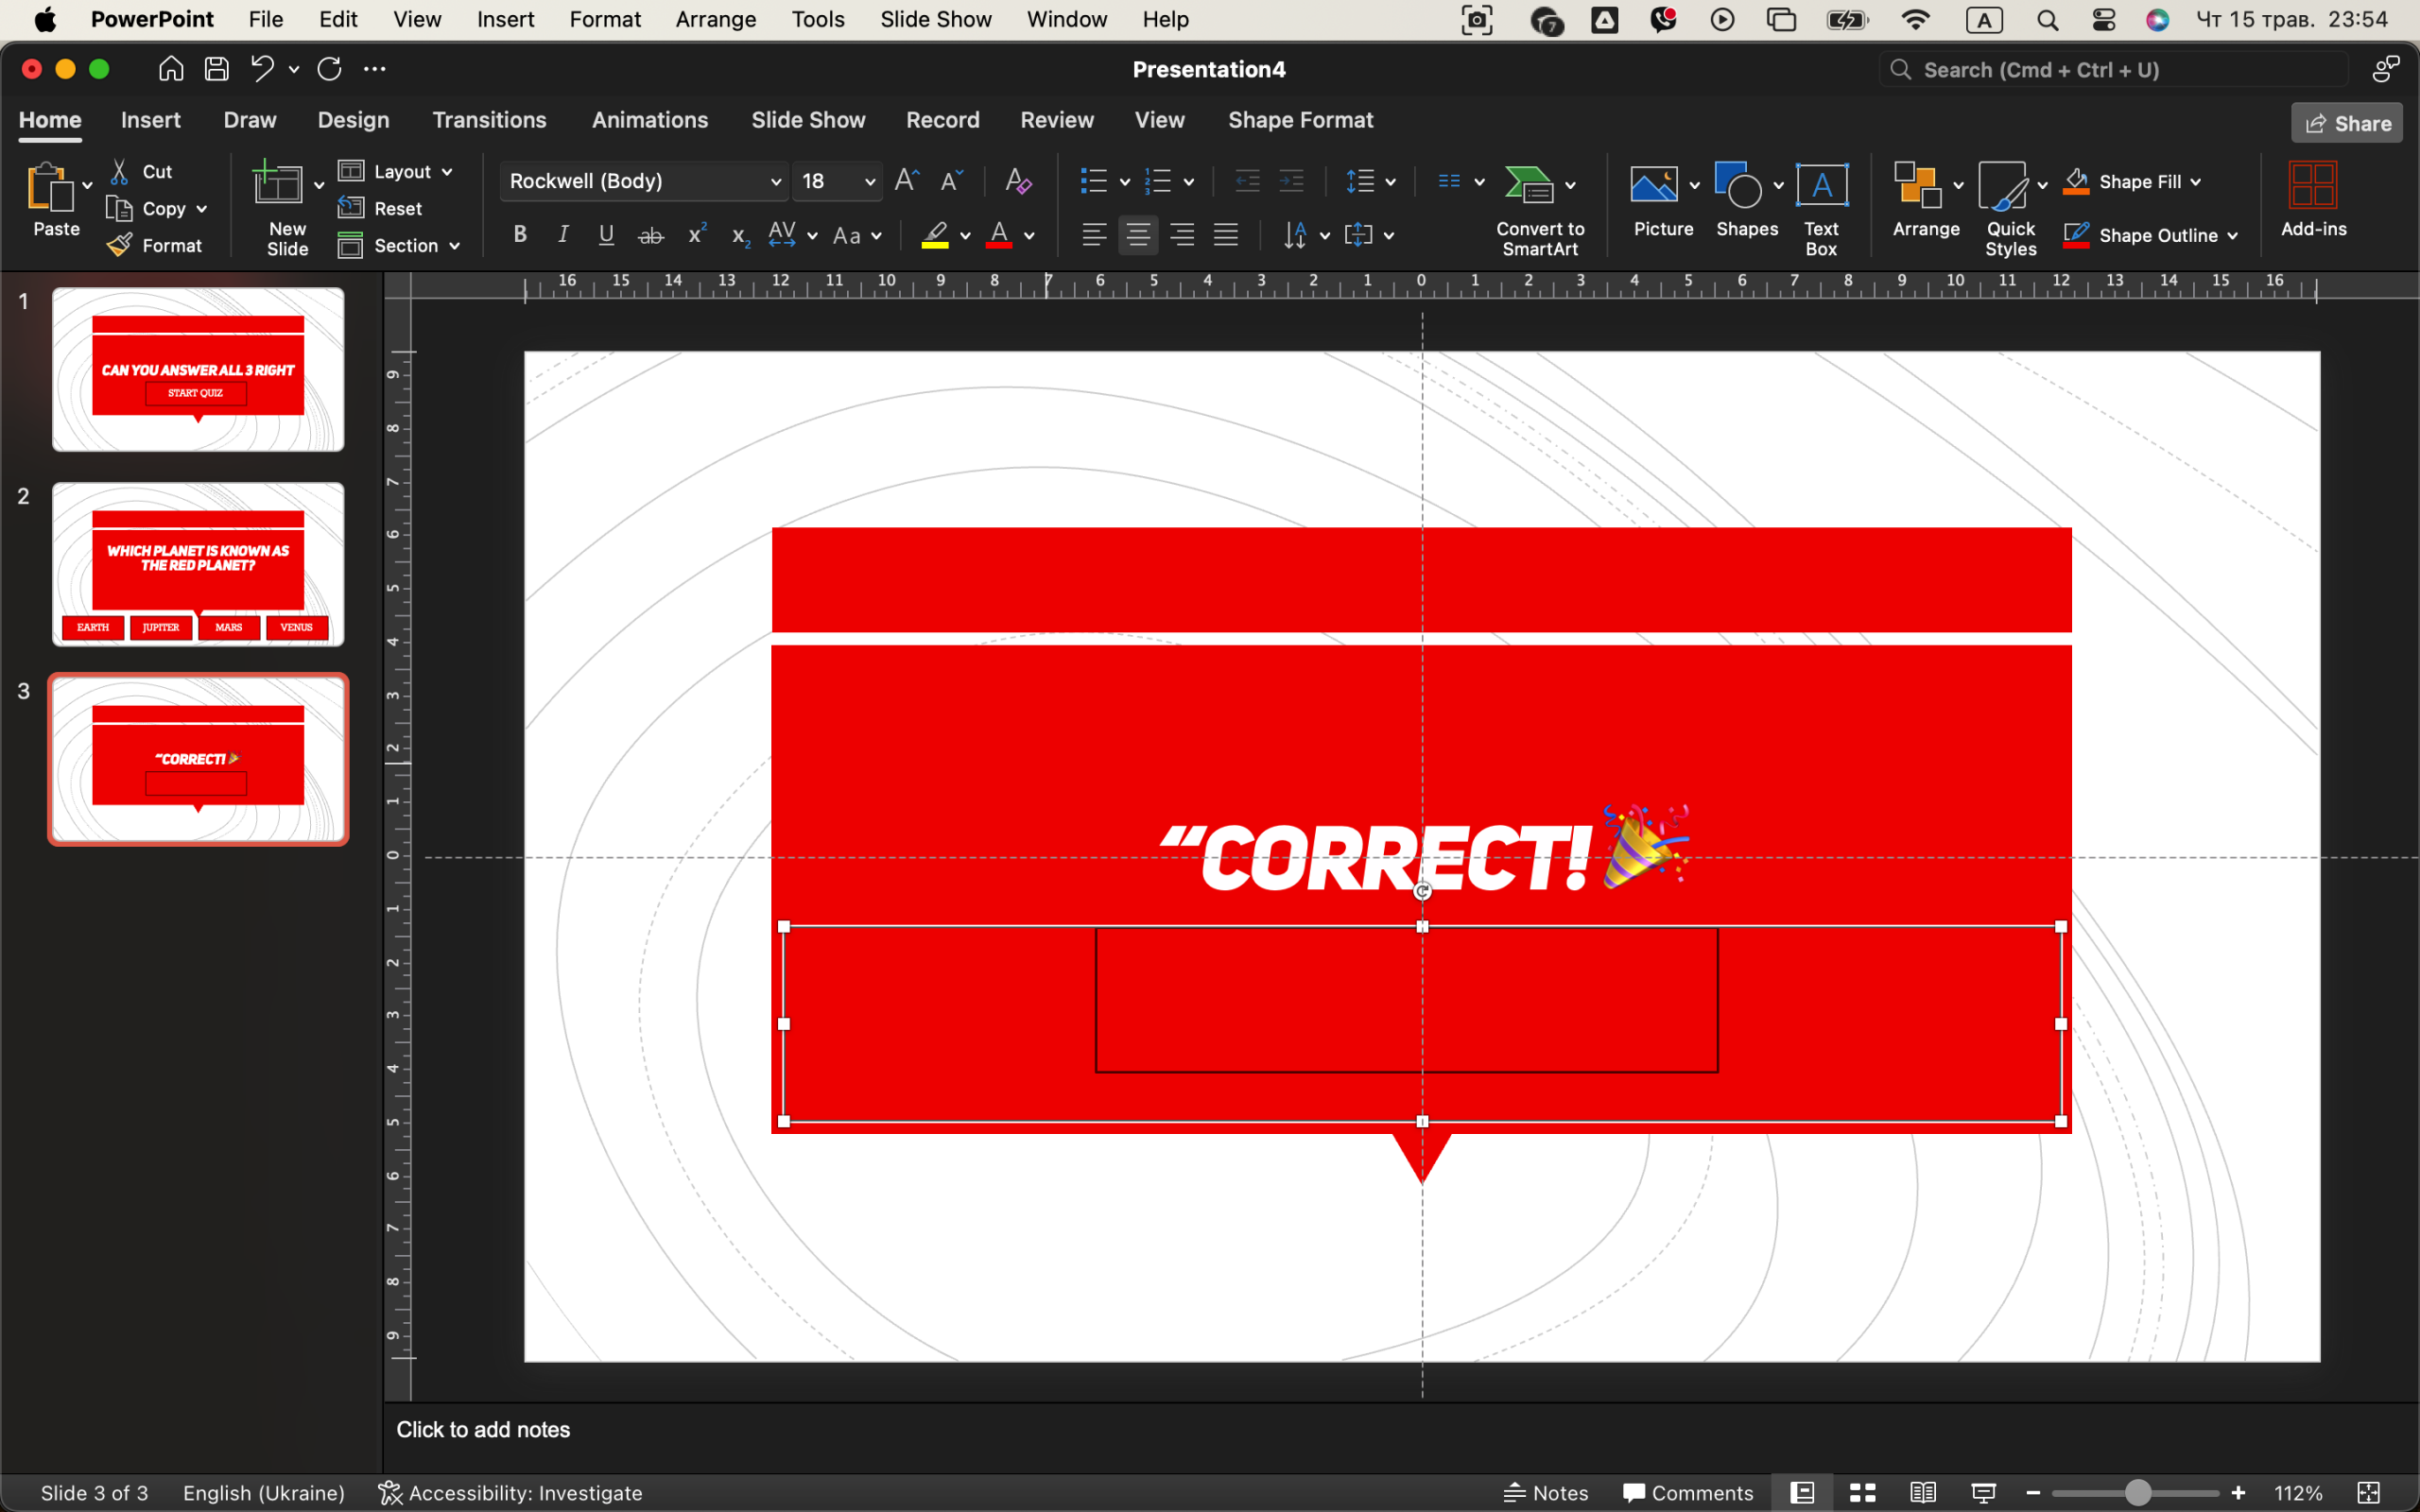Viewport: 2420px width, 1512px height.
Task: Apply the Format painter
Action: (x=155, y=245)
